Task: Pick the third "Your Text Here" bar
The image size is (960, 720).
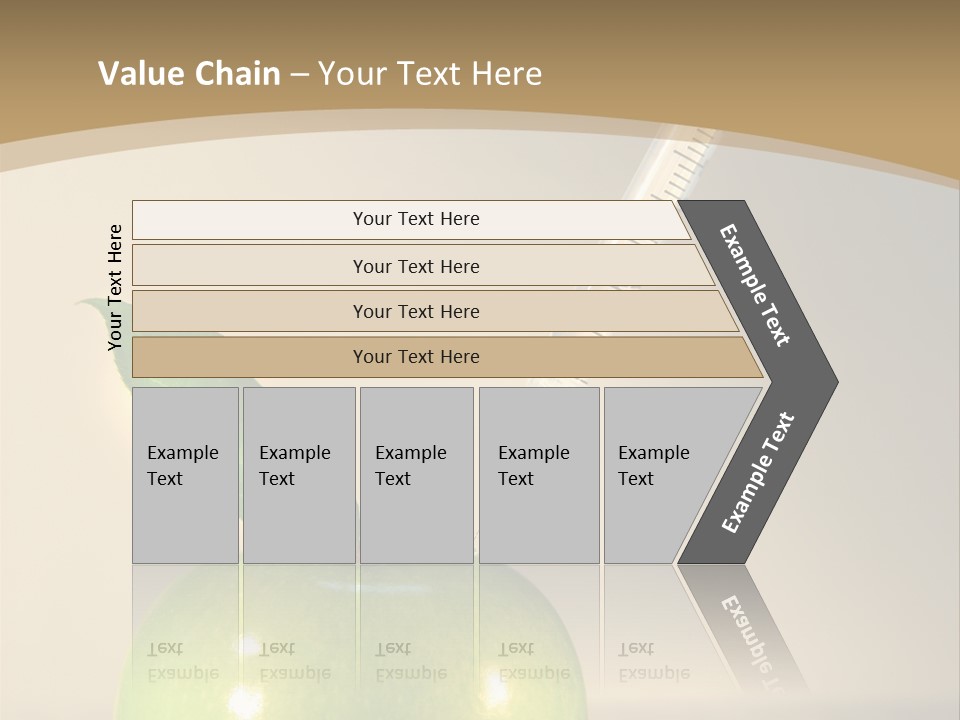Action: (415, 311)
